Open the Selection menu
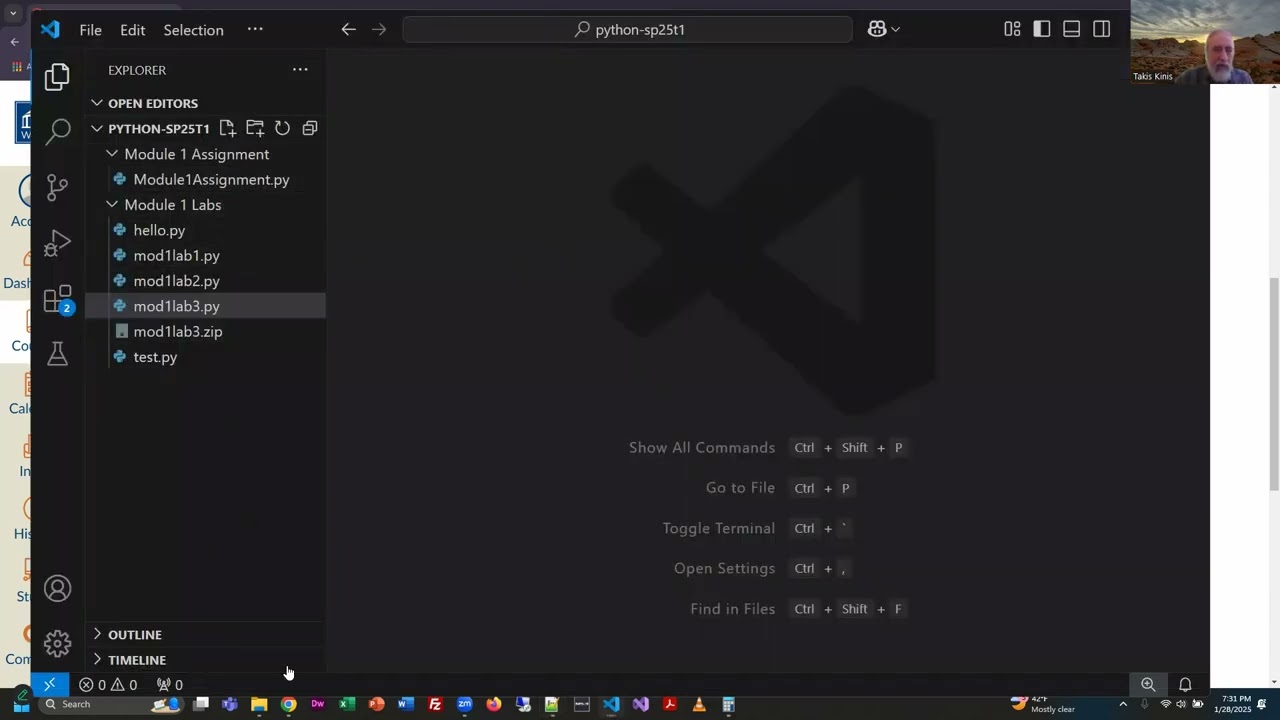The height and width of the screenshot is (720, 1280). [x=193, y=30]
